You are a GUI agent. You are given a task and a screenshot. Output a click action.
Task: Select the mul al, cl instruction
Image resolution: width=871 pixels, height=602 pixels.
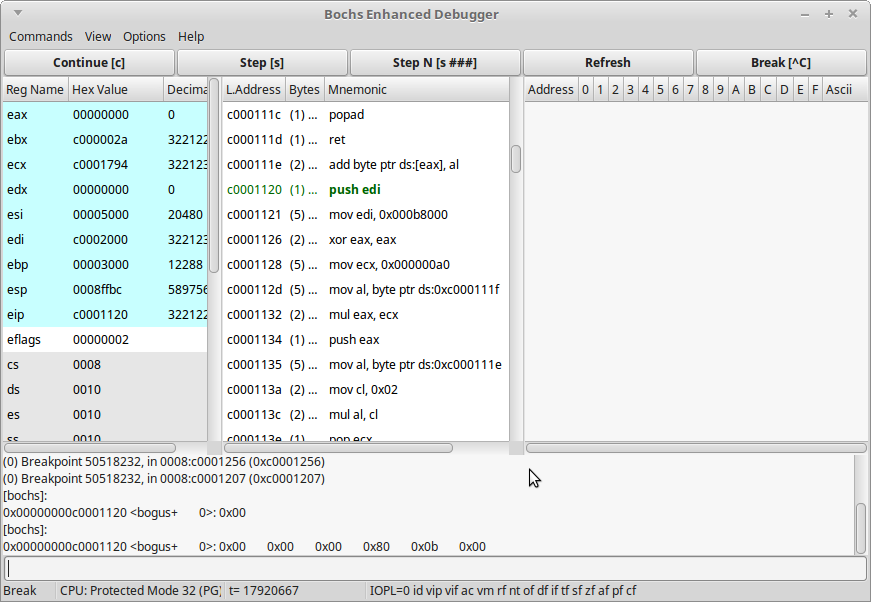click(x=366, y=415)
